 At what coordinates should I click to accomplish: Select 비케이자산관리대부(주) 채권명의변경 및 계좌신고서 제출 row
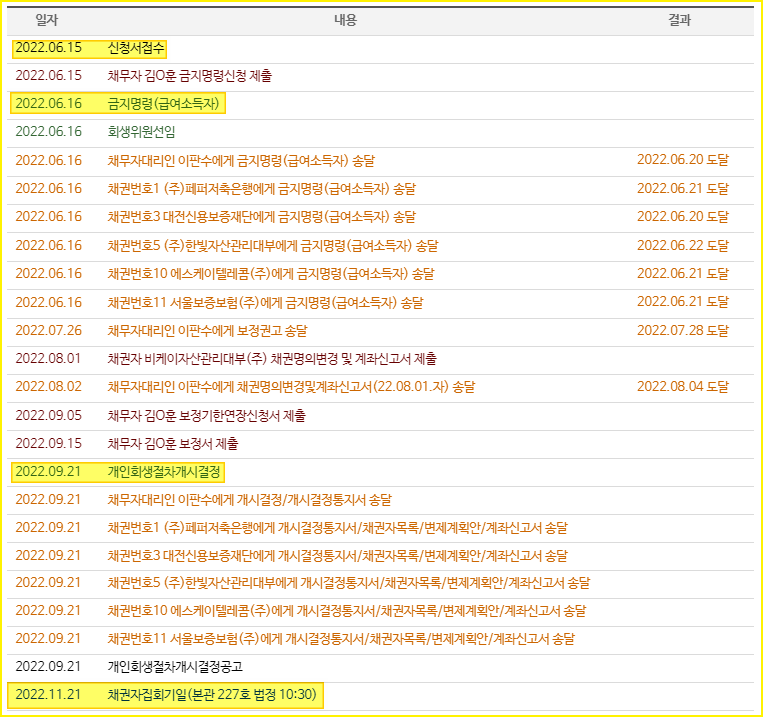coord(381,359)
